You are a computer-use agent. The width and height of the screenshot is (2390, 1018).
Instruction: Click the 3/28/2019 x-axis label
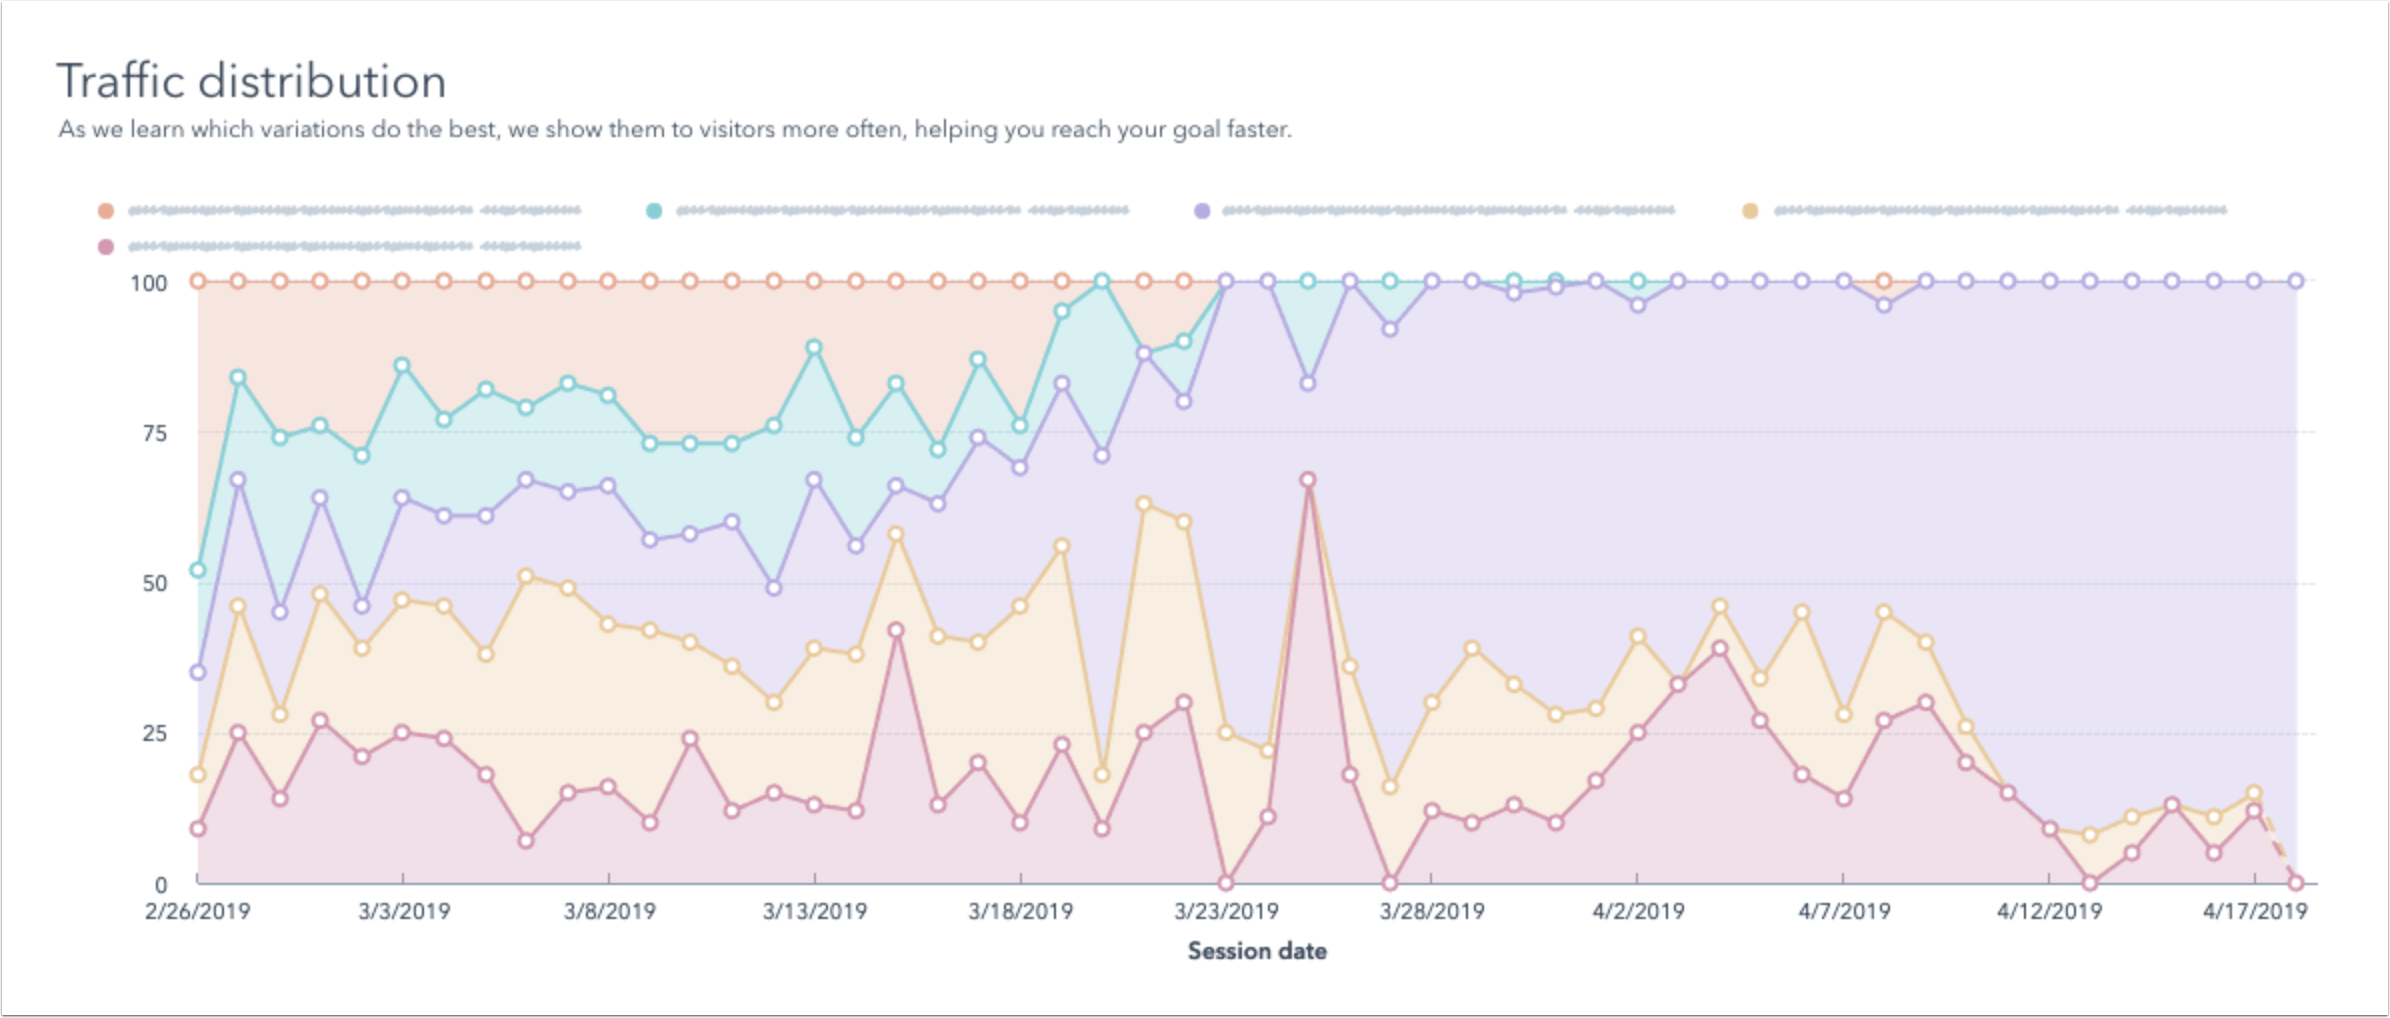click(1432, 911)
